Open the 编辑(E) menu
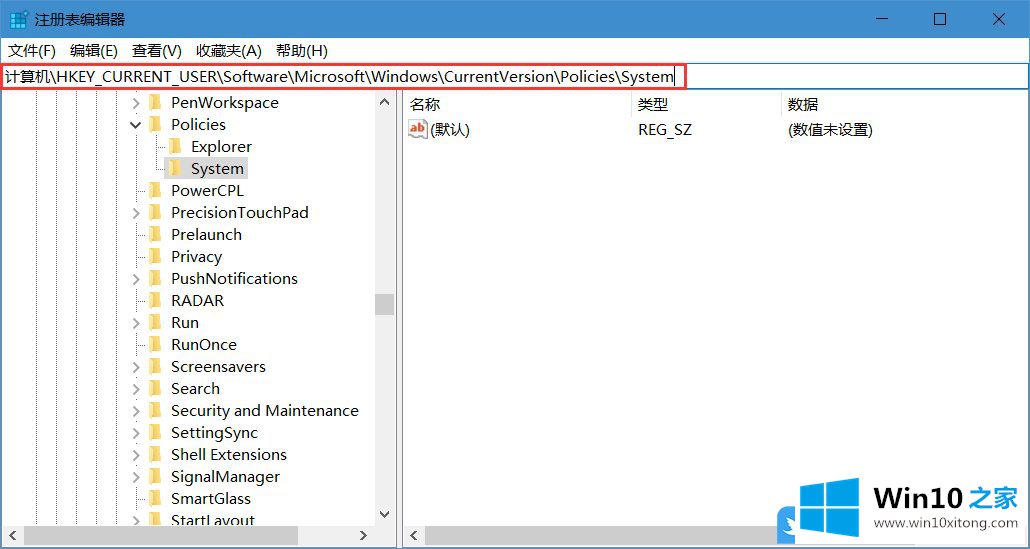This screenshot has height=549, width=1030. click(x=94, y=51)
